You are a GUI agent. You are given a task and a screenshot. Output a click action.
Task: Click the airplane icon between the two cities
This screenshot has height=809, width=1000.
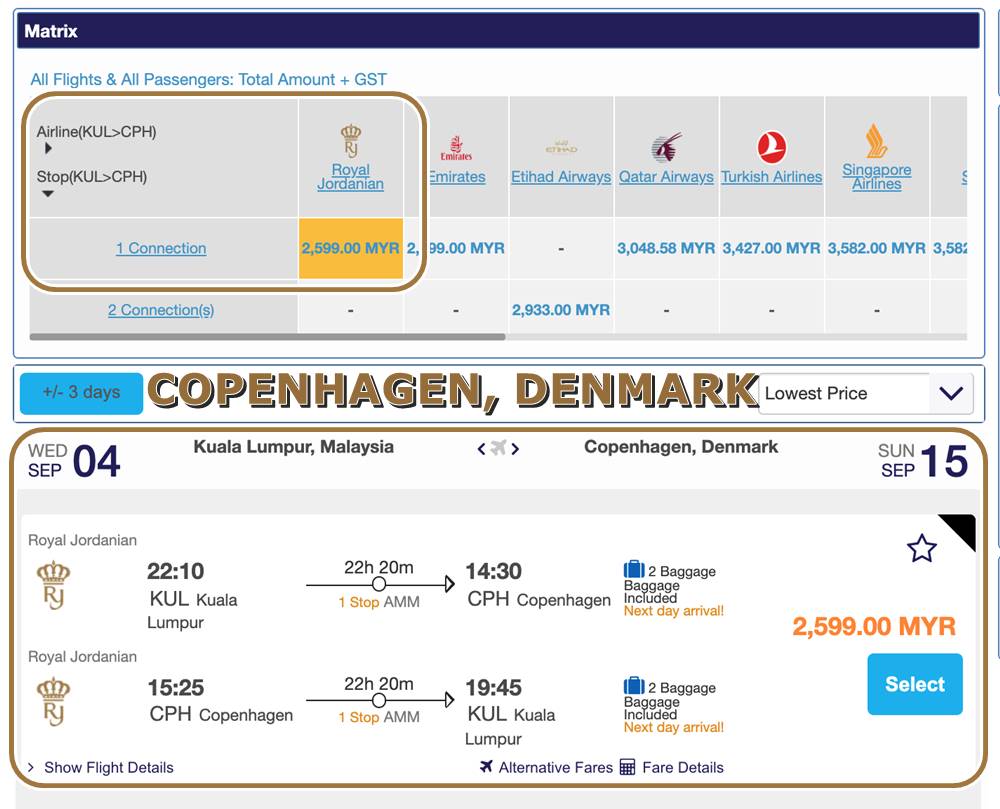(498, 448)
